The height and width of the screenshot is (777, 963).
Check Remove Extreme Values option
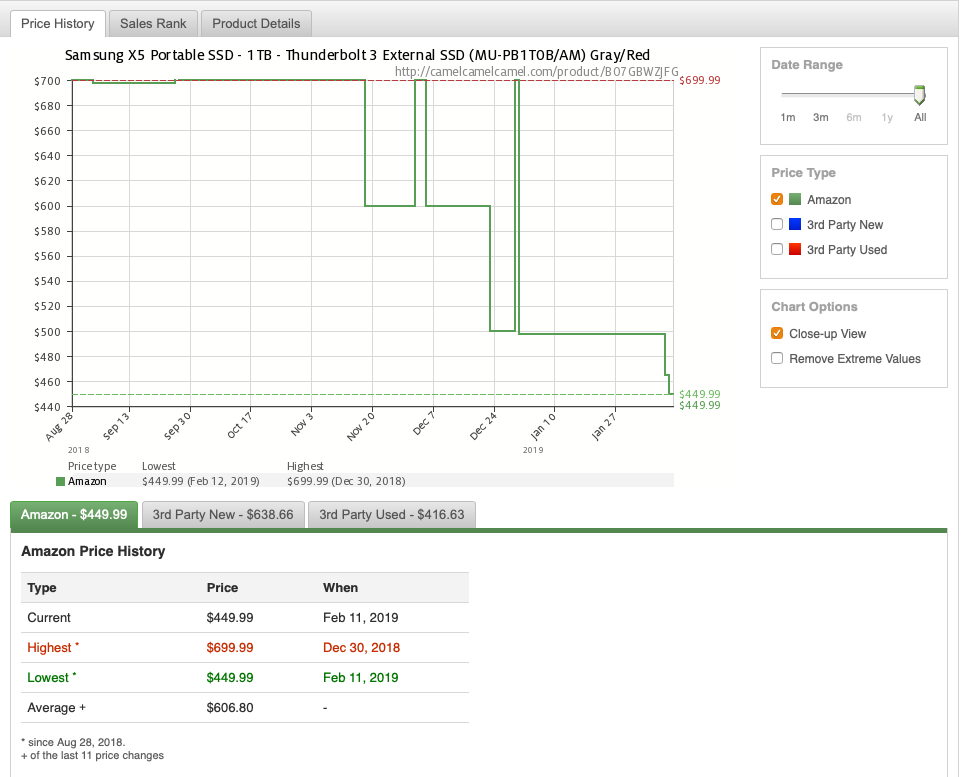click(777, 358)
